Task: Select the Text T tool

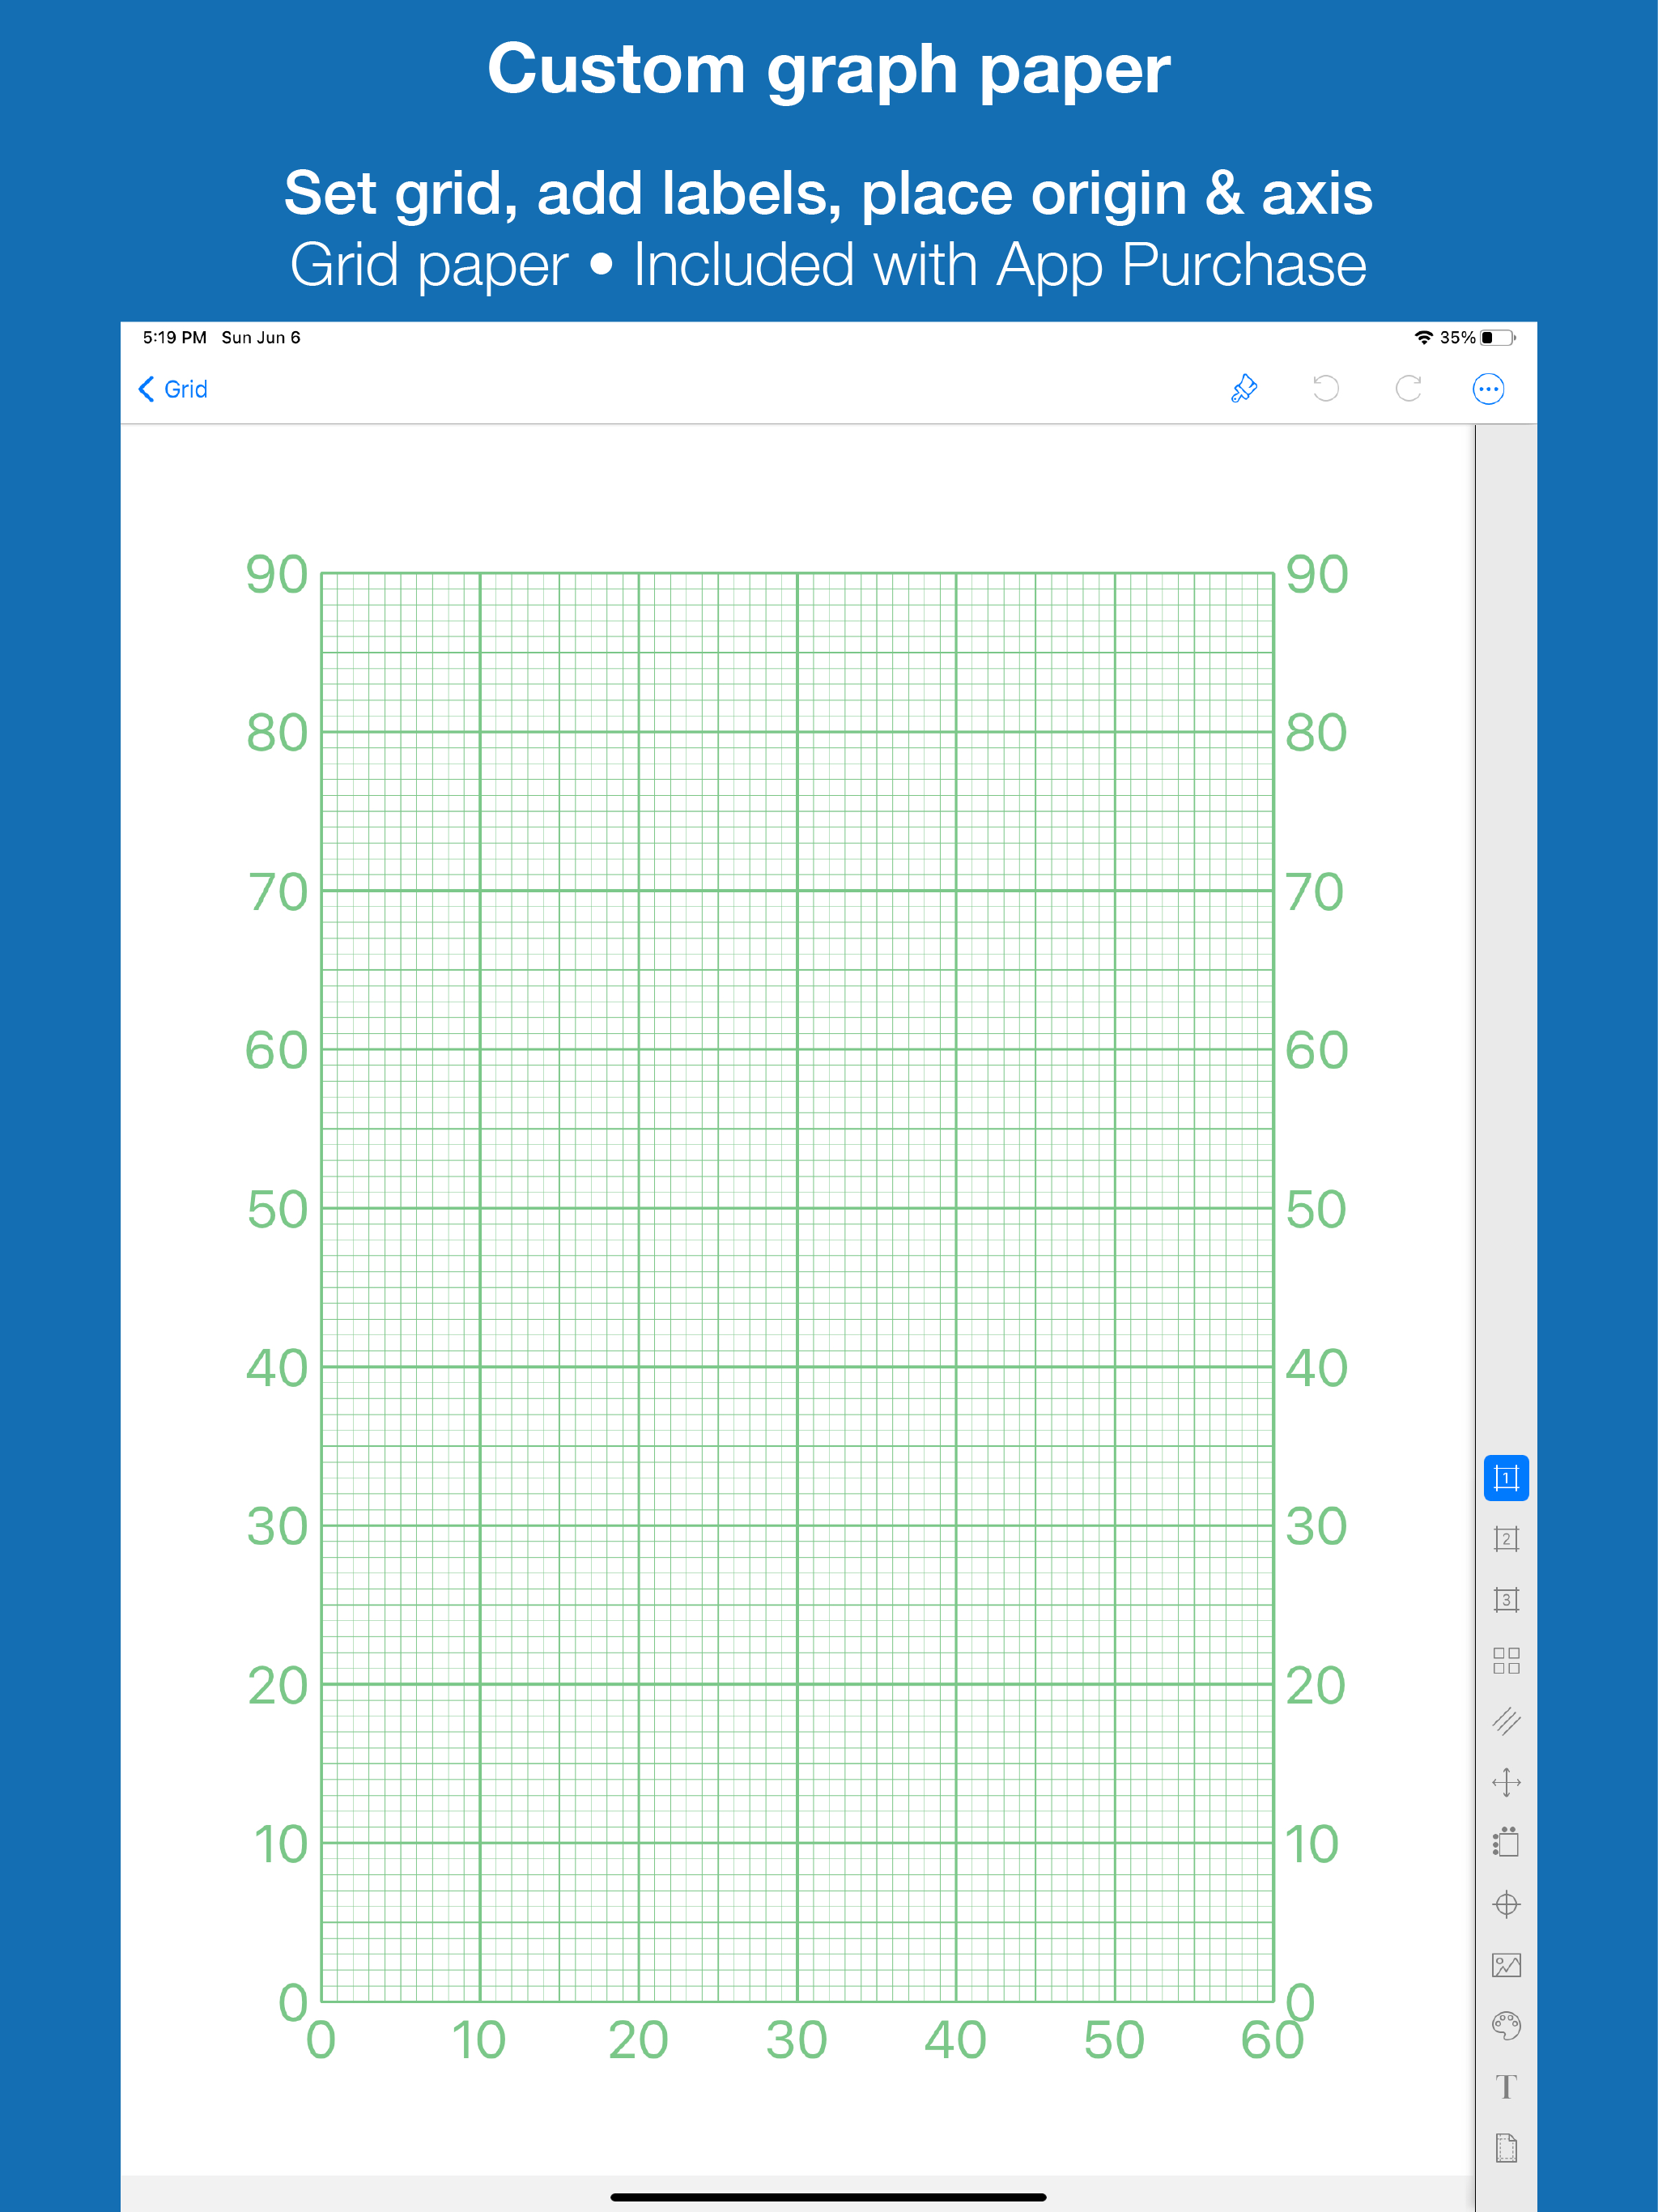Action: 1505,2087
